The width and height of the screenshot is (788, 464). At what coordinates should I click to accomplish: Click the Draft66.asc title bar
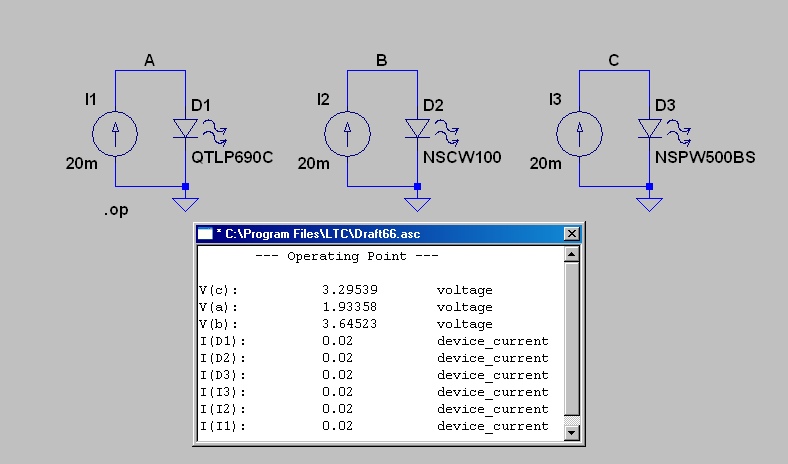[388, 234]
